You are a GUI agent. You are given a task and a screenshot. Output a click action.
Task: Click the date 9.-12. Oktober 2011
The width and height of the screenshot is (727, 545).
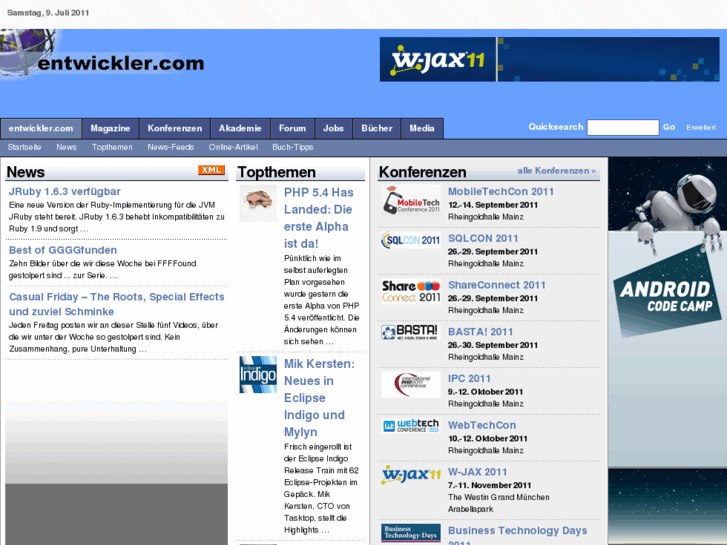pos(485,392)
